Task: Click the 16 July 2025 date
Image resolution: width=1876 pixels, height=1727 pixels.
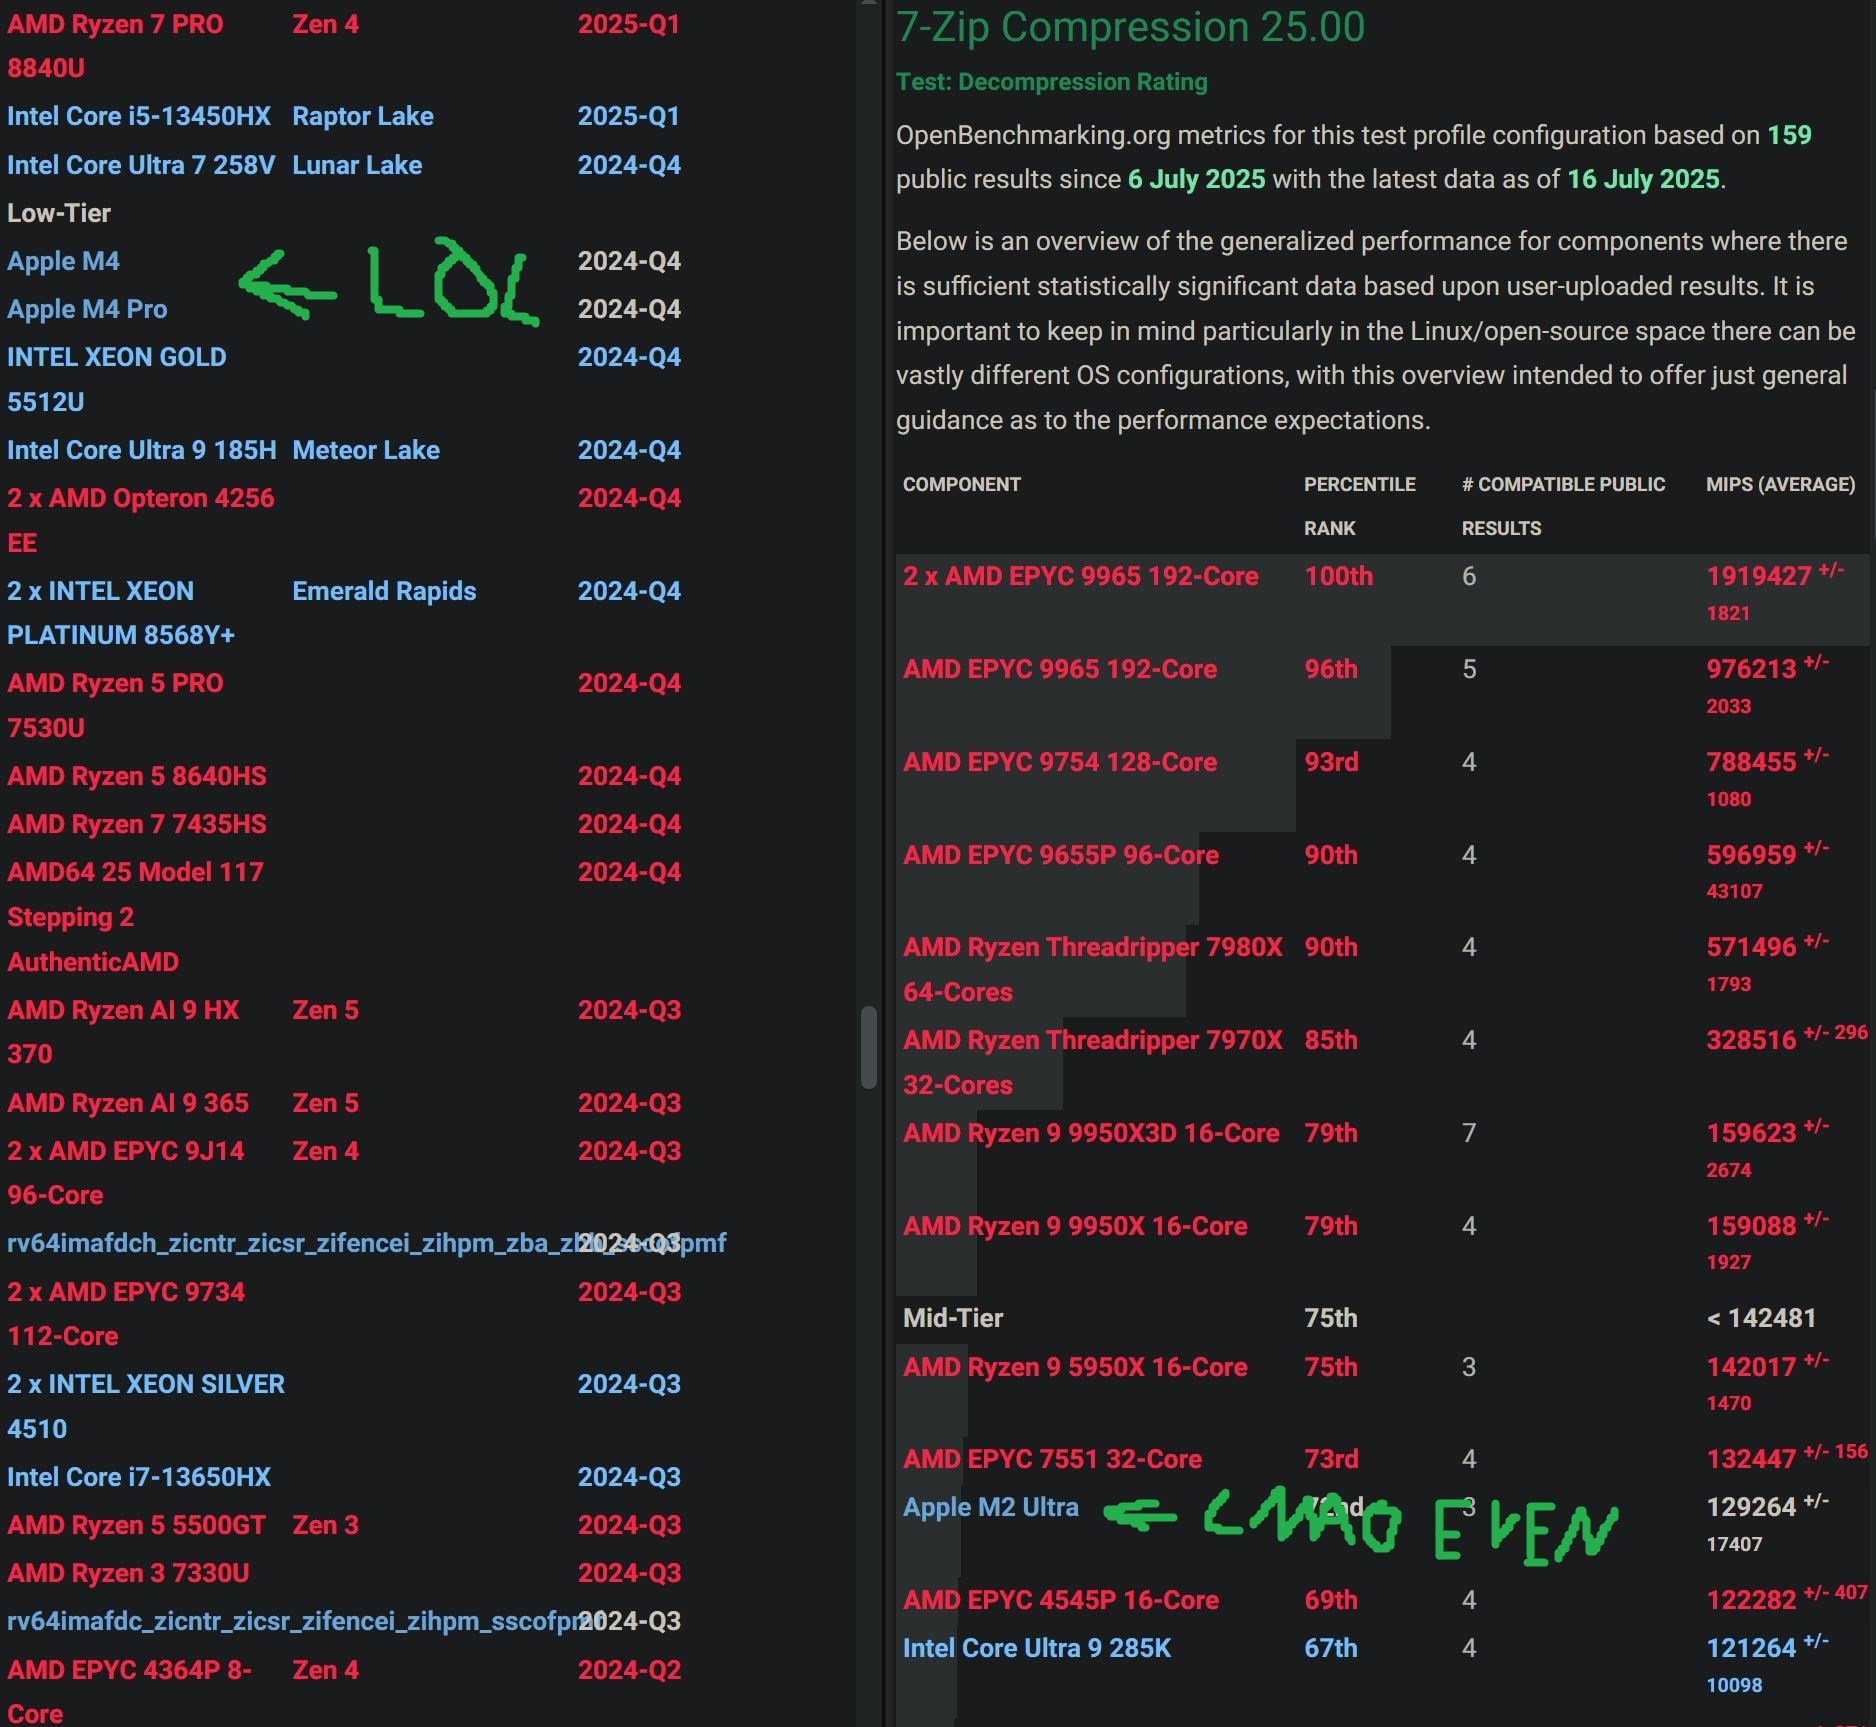Action: tap(1643, 179)
